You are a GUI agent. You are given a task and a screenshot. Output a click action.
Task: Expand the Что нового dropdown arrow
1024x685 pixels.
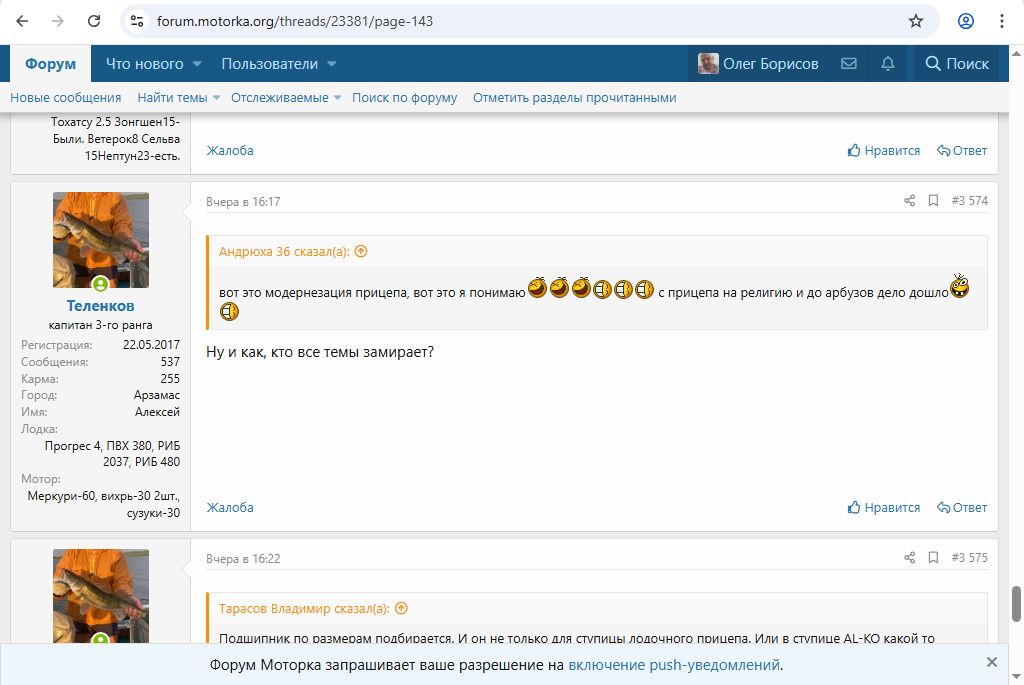click(197, 64)
